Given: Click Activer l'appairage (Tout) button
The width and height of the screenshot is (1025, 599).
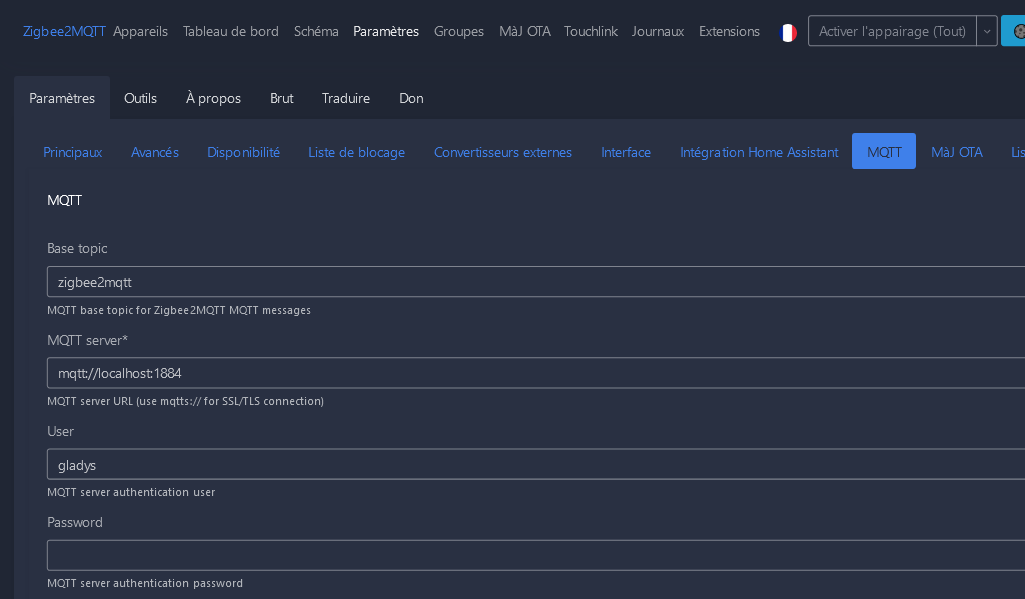Looking at the screenshot, I should pyautogui.click(x=891, y=31).
